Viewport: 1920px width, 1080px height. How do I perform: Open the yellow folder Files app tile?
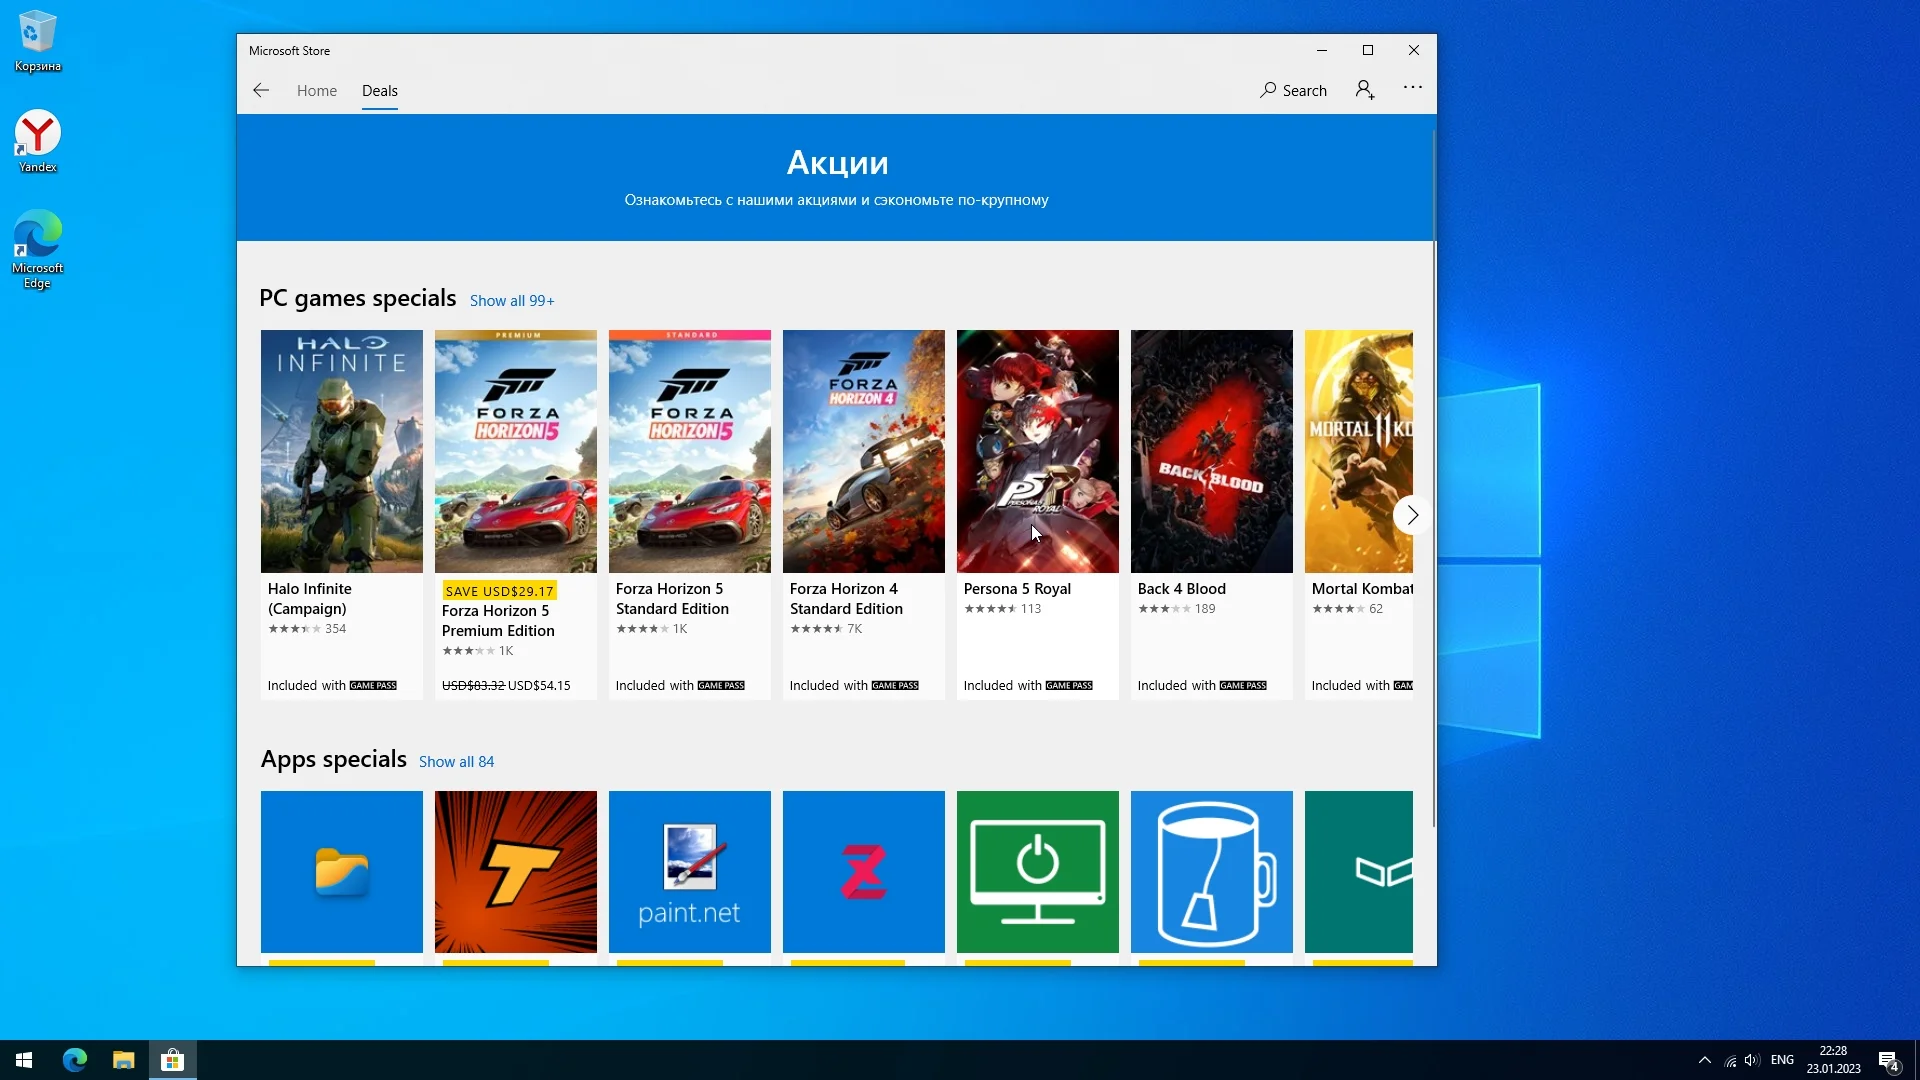point(341,871)
